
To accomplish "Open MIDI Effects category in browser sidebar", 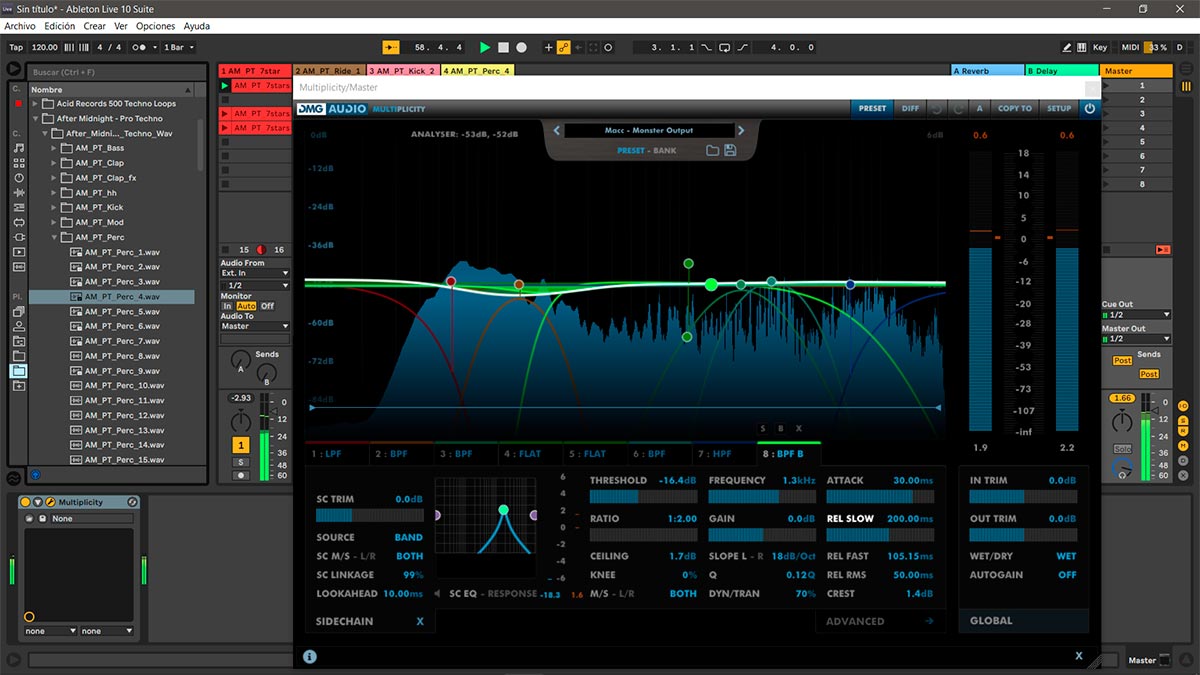I will 18,207.
